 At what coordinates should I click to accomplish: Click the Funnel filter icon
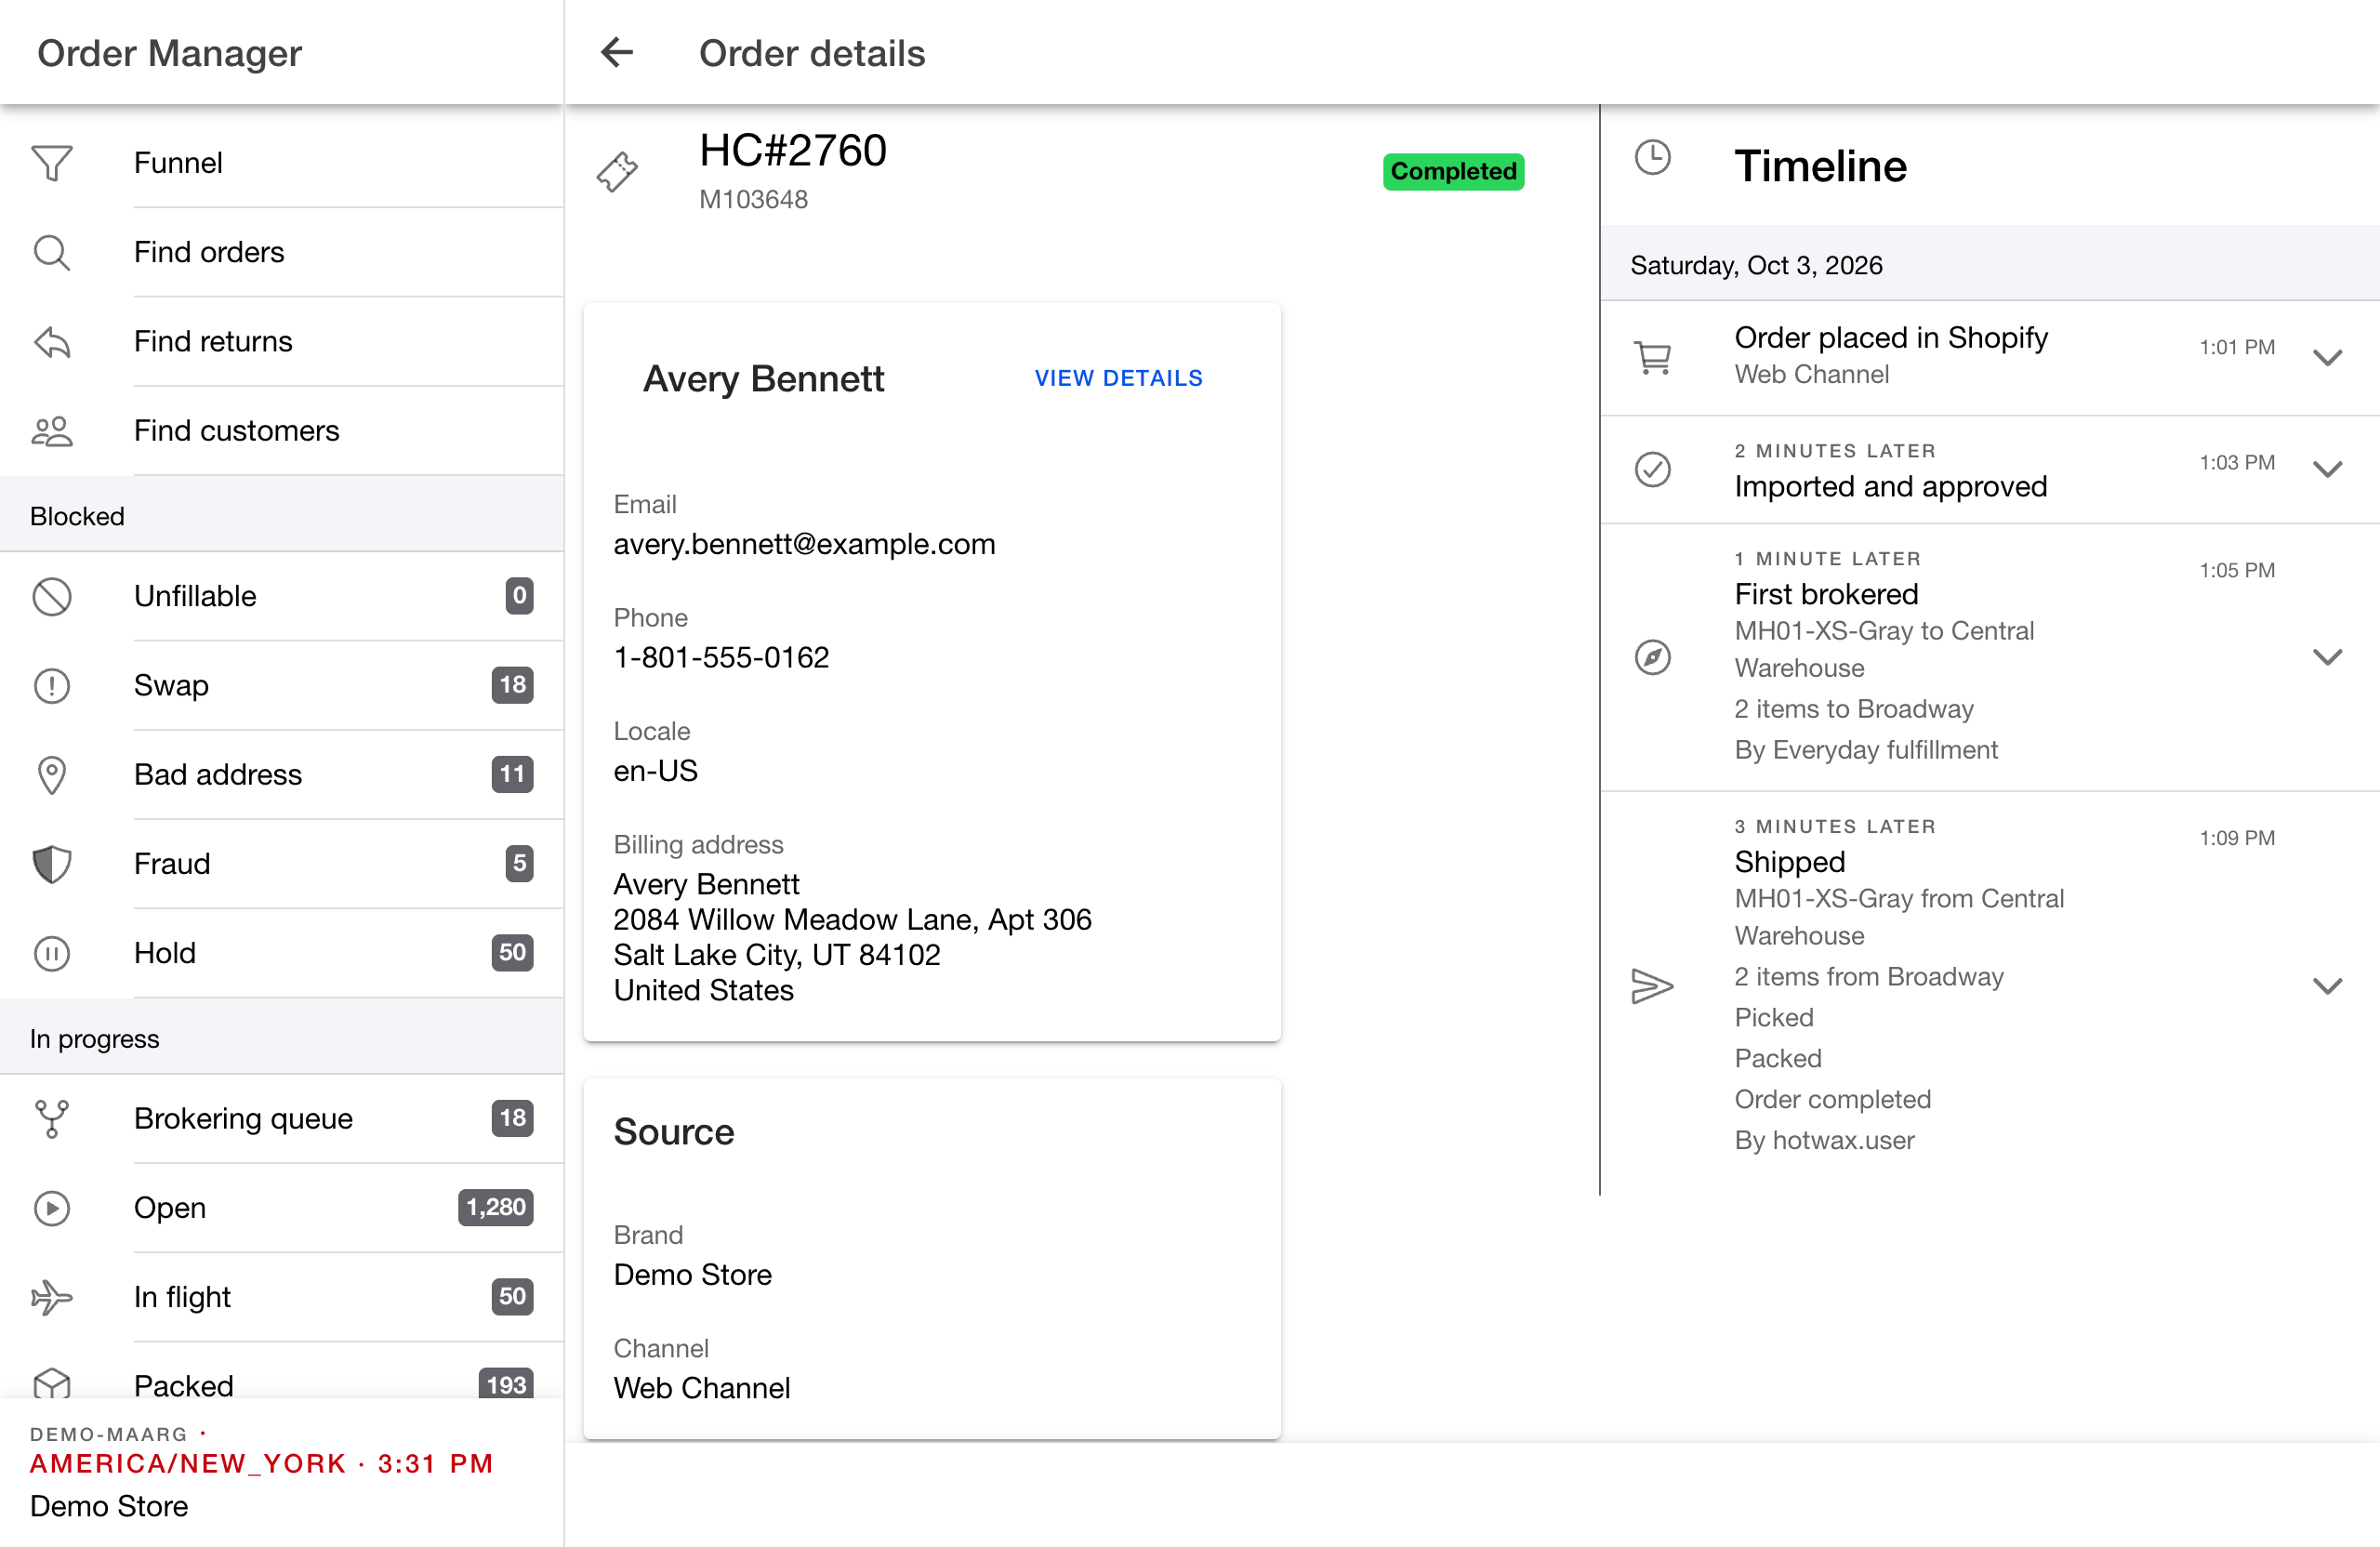tap(52, 163)
